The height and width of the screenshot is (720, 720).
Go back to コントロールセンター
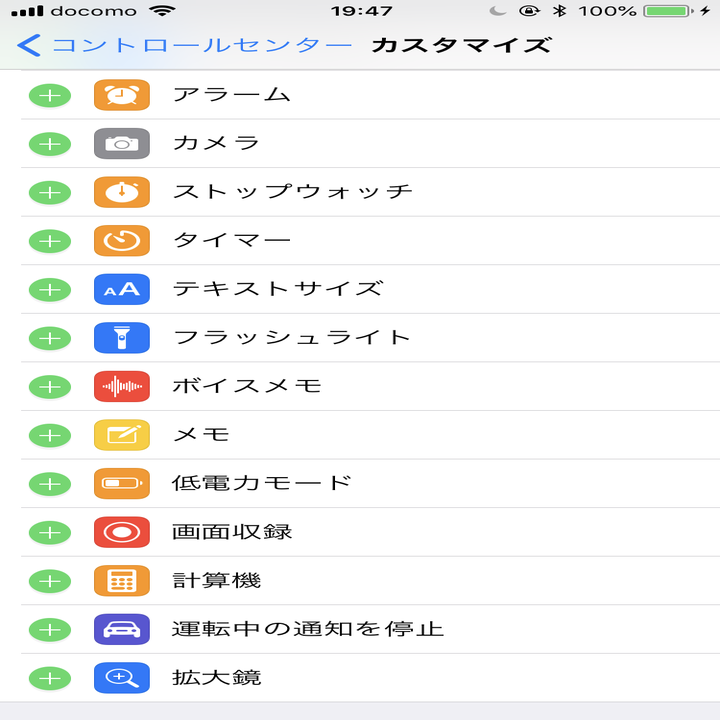(x=201, y=46)
